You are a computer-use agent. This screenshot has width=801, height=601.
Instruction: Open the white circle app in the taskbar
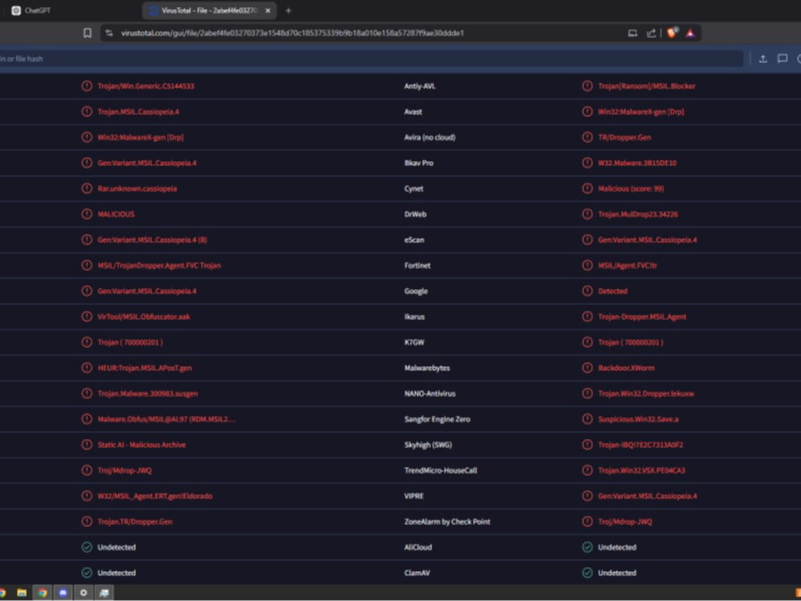83,593
